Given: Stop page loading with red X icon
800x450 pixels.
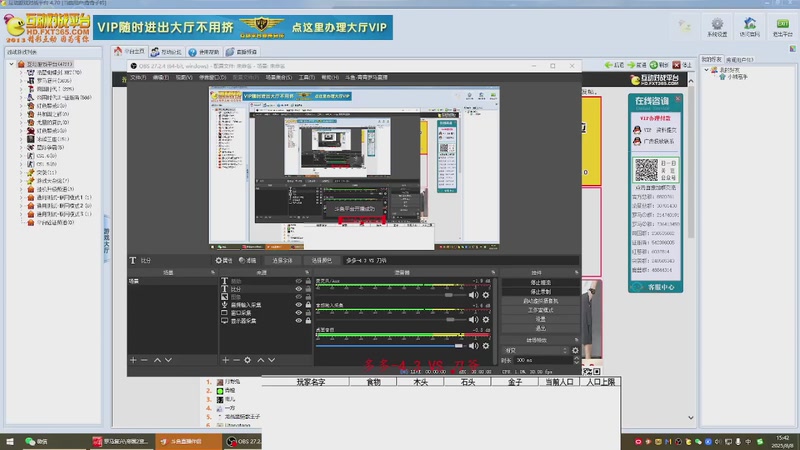Looking at the screenshot, I should point(682,65).
